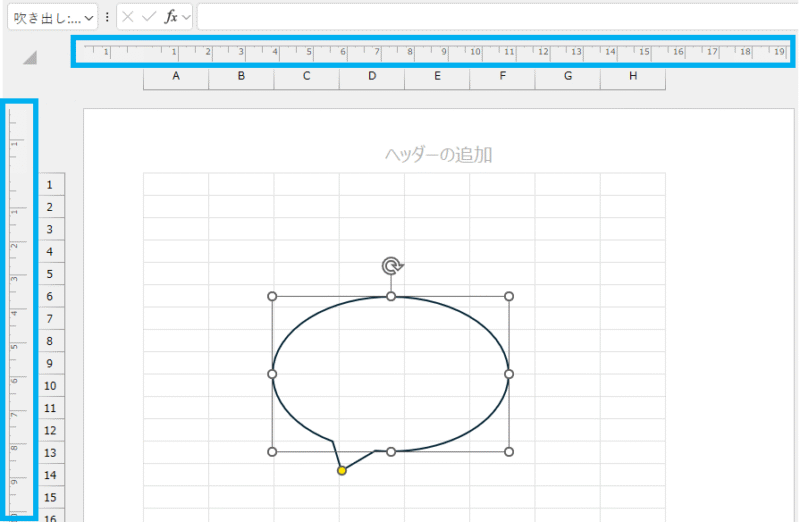
Task: Select row 9 header
Action: [x=52, y=363]
